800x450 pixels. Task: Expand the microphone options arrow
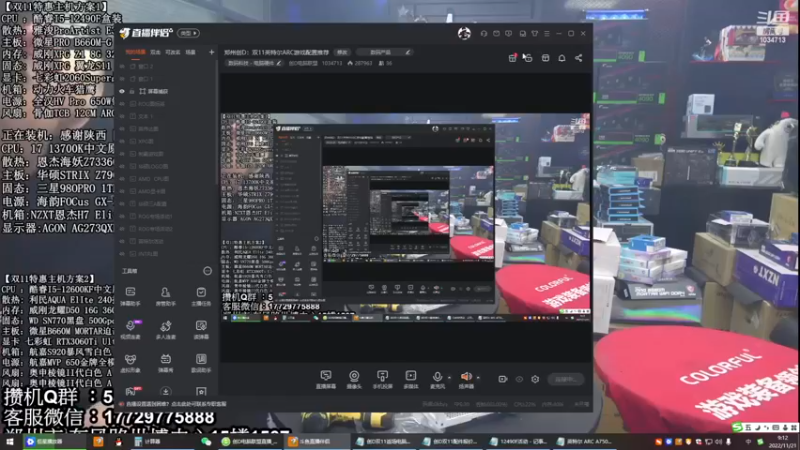(x=449, y=378)
